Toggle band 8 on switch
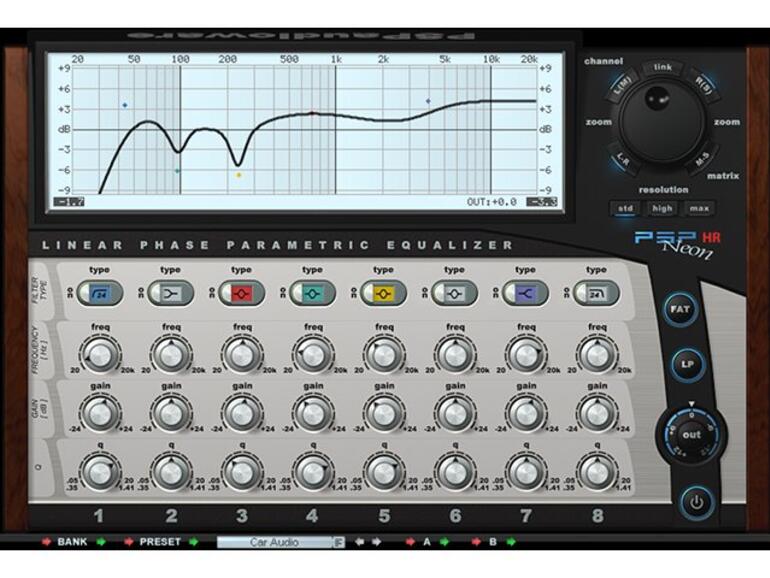Viewport: 770px width, 578px height. point(580,294)
